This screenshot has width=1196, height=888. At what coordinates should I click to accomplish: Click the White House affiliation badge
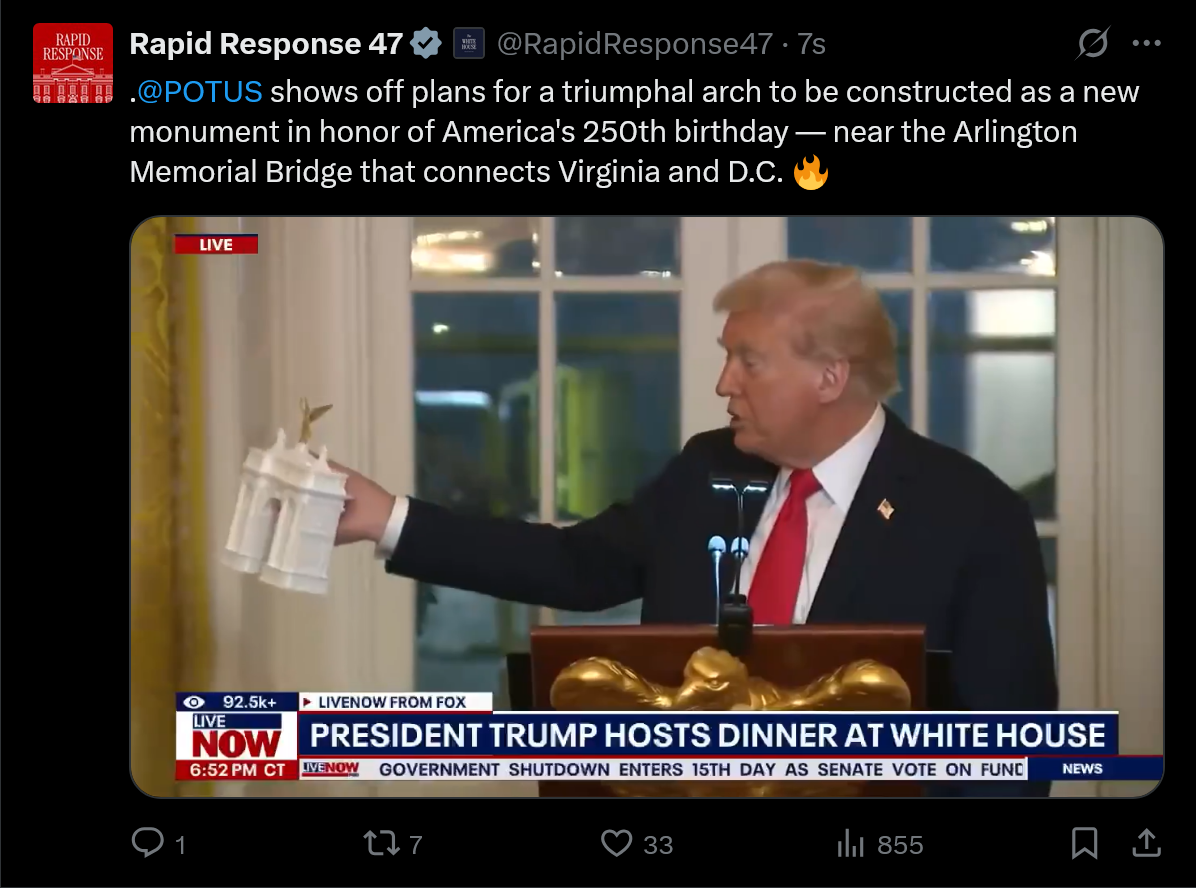469,43
